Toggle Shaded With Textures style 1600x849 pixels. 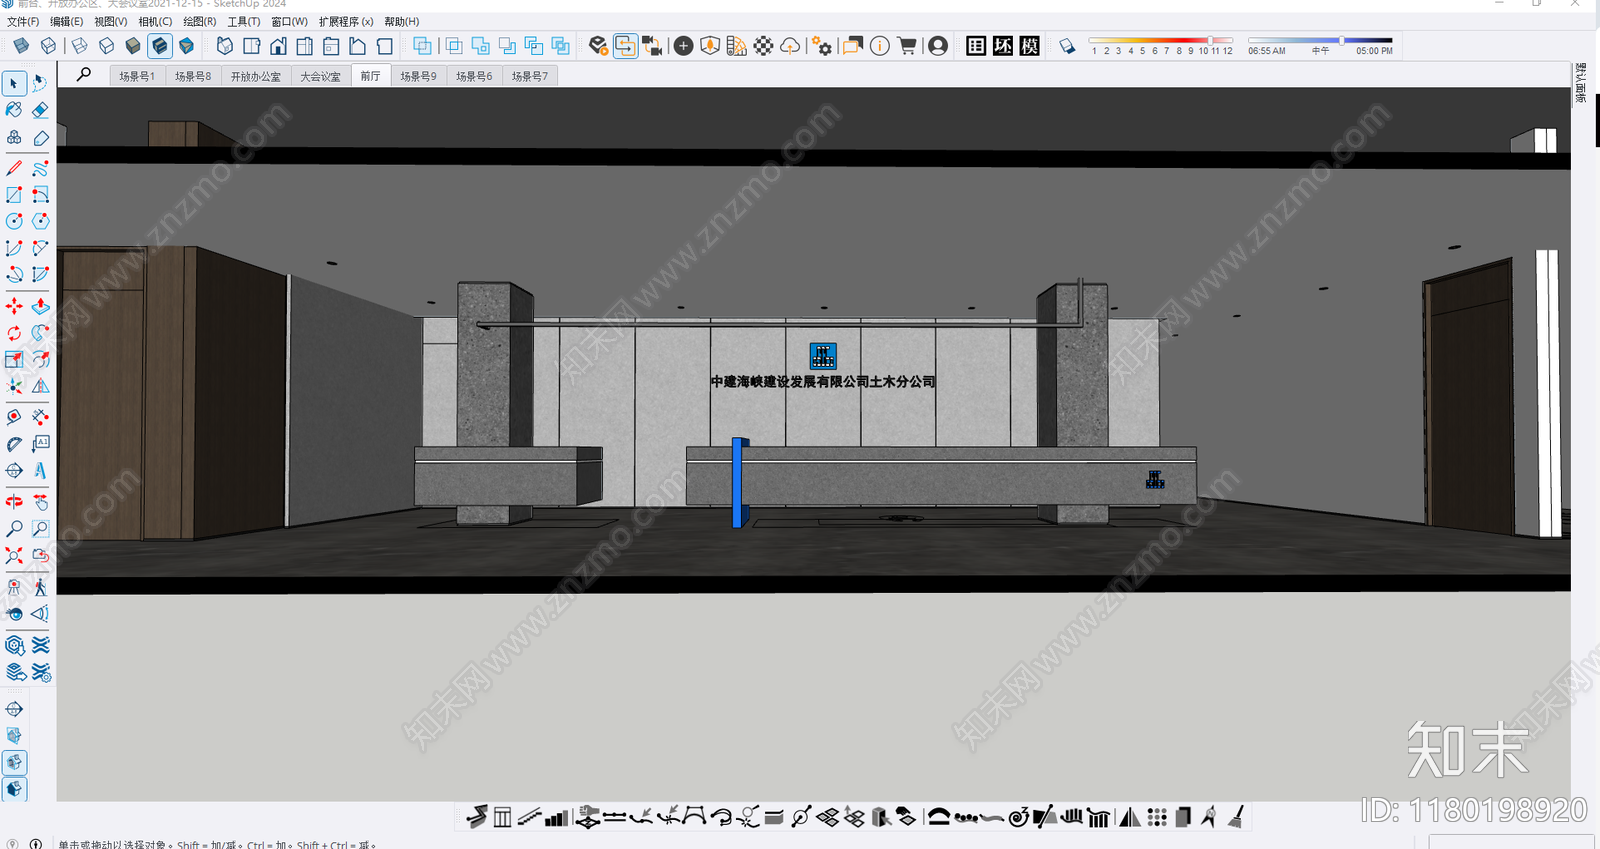(159, 46)
